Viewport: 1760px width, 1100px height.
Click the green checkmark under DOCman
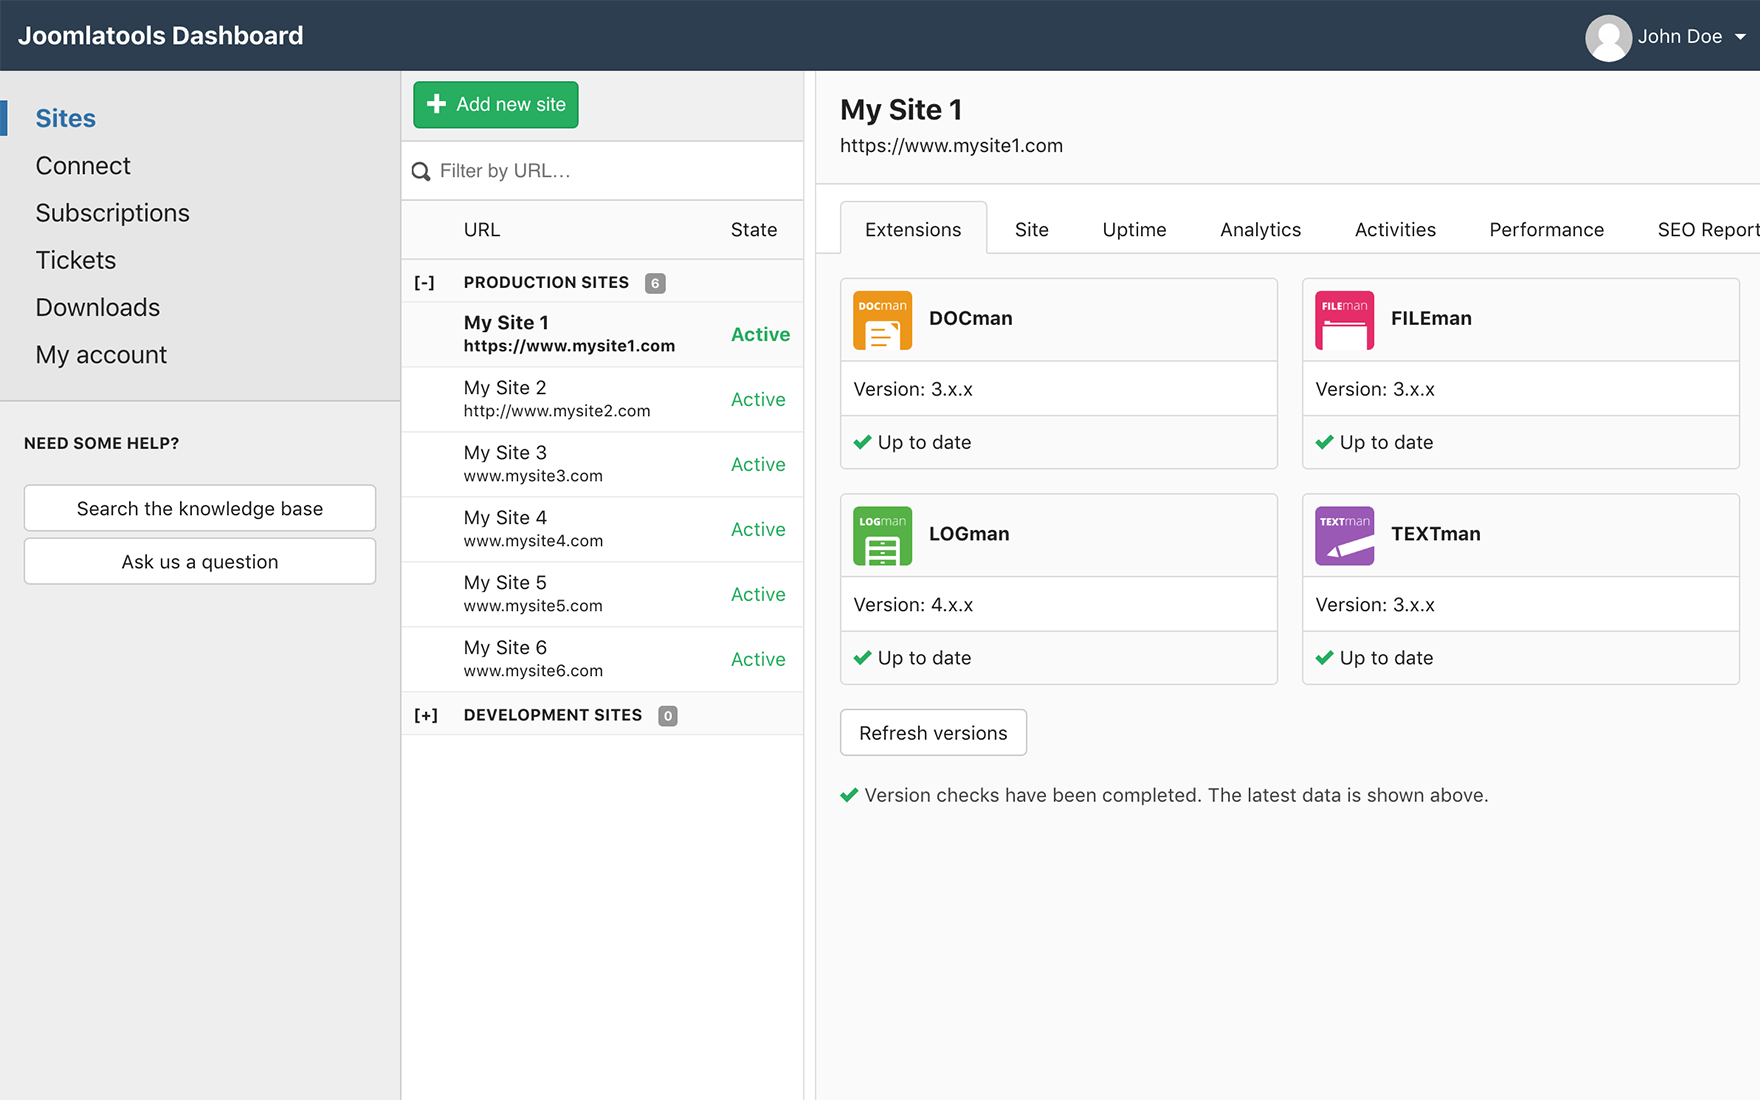click(x=862, y=442)
